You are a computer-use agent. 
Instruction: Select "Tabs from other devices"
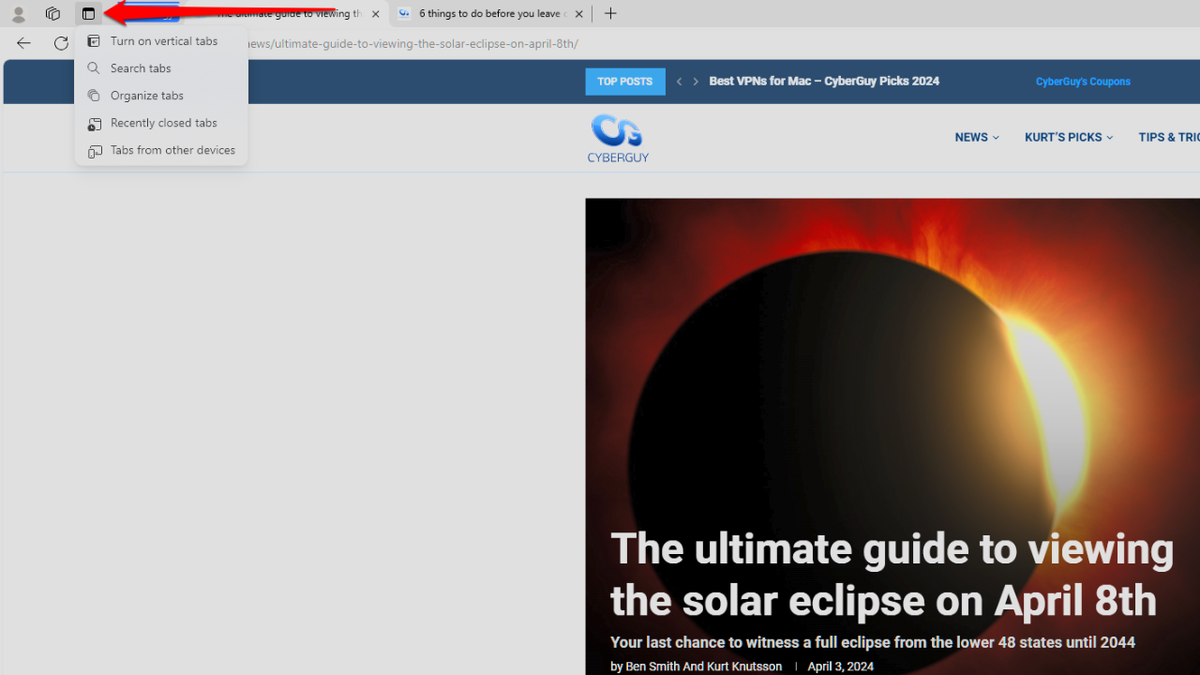click(x=172, y=150)
